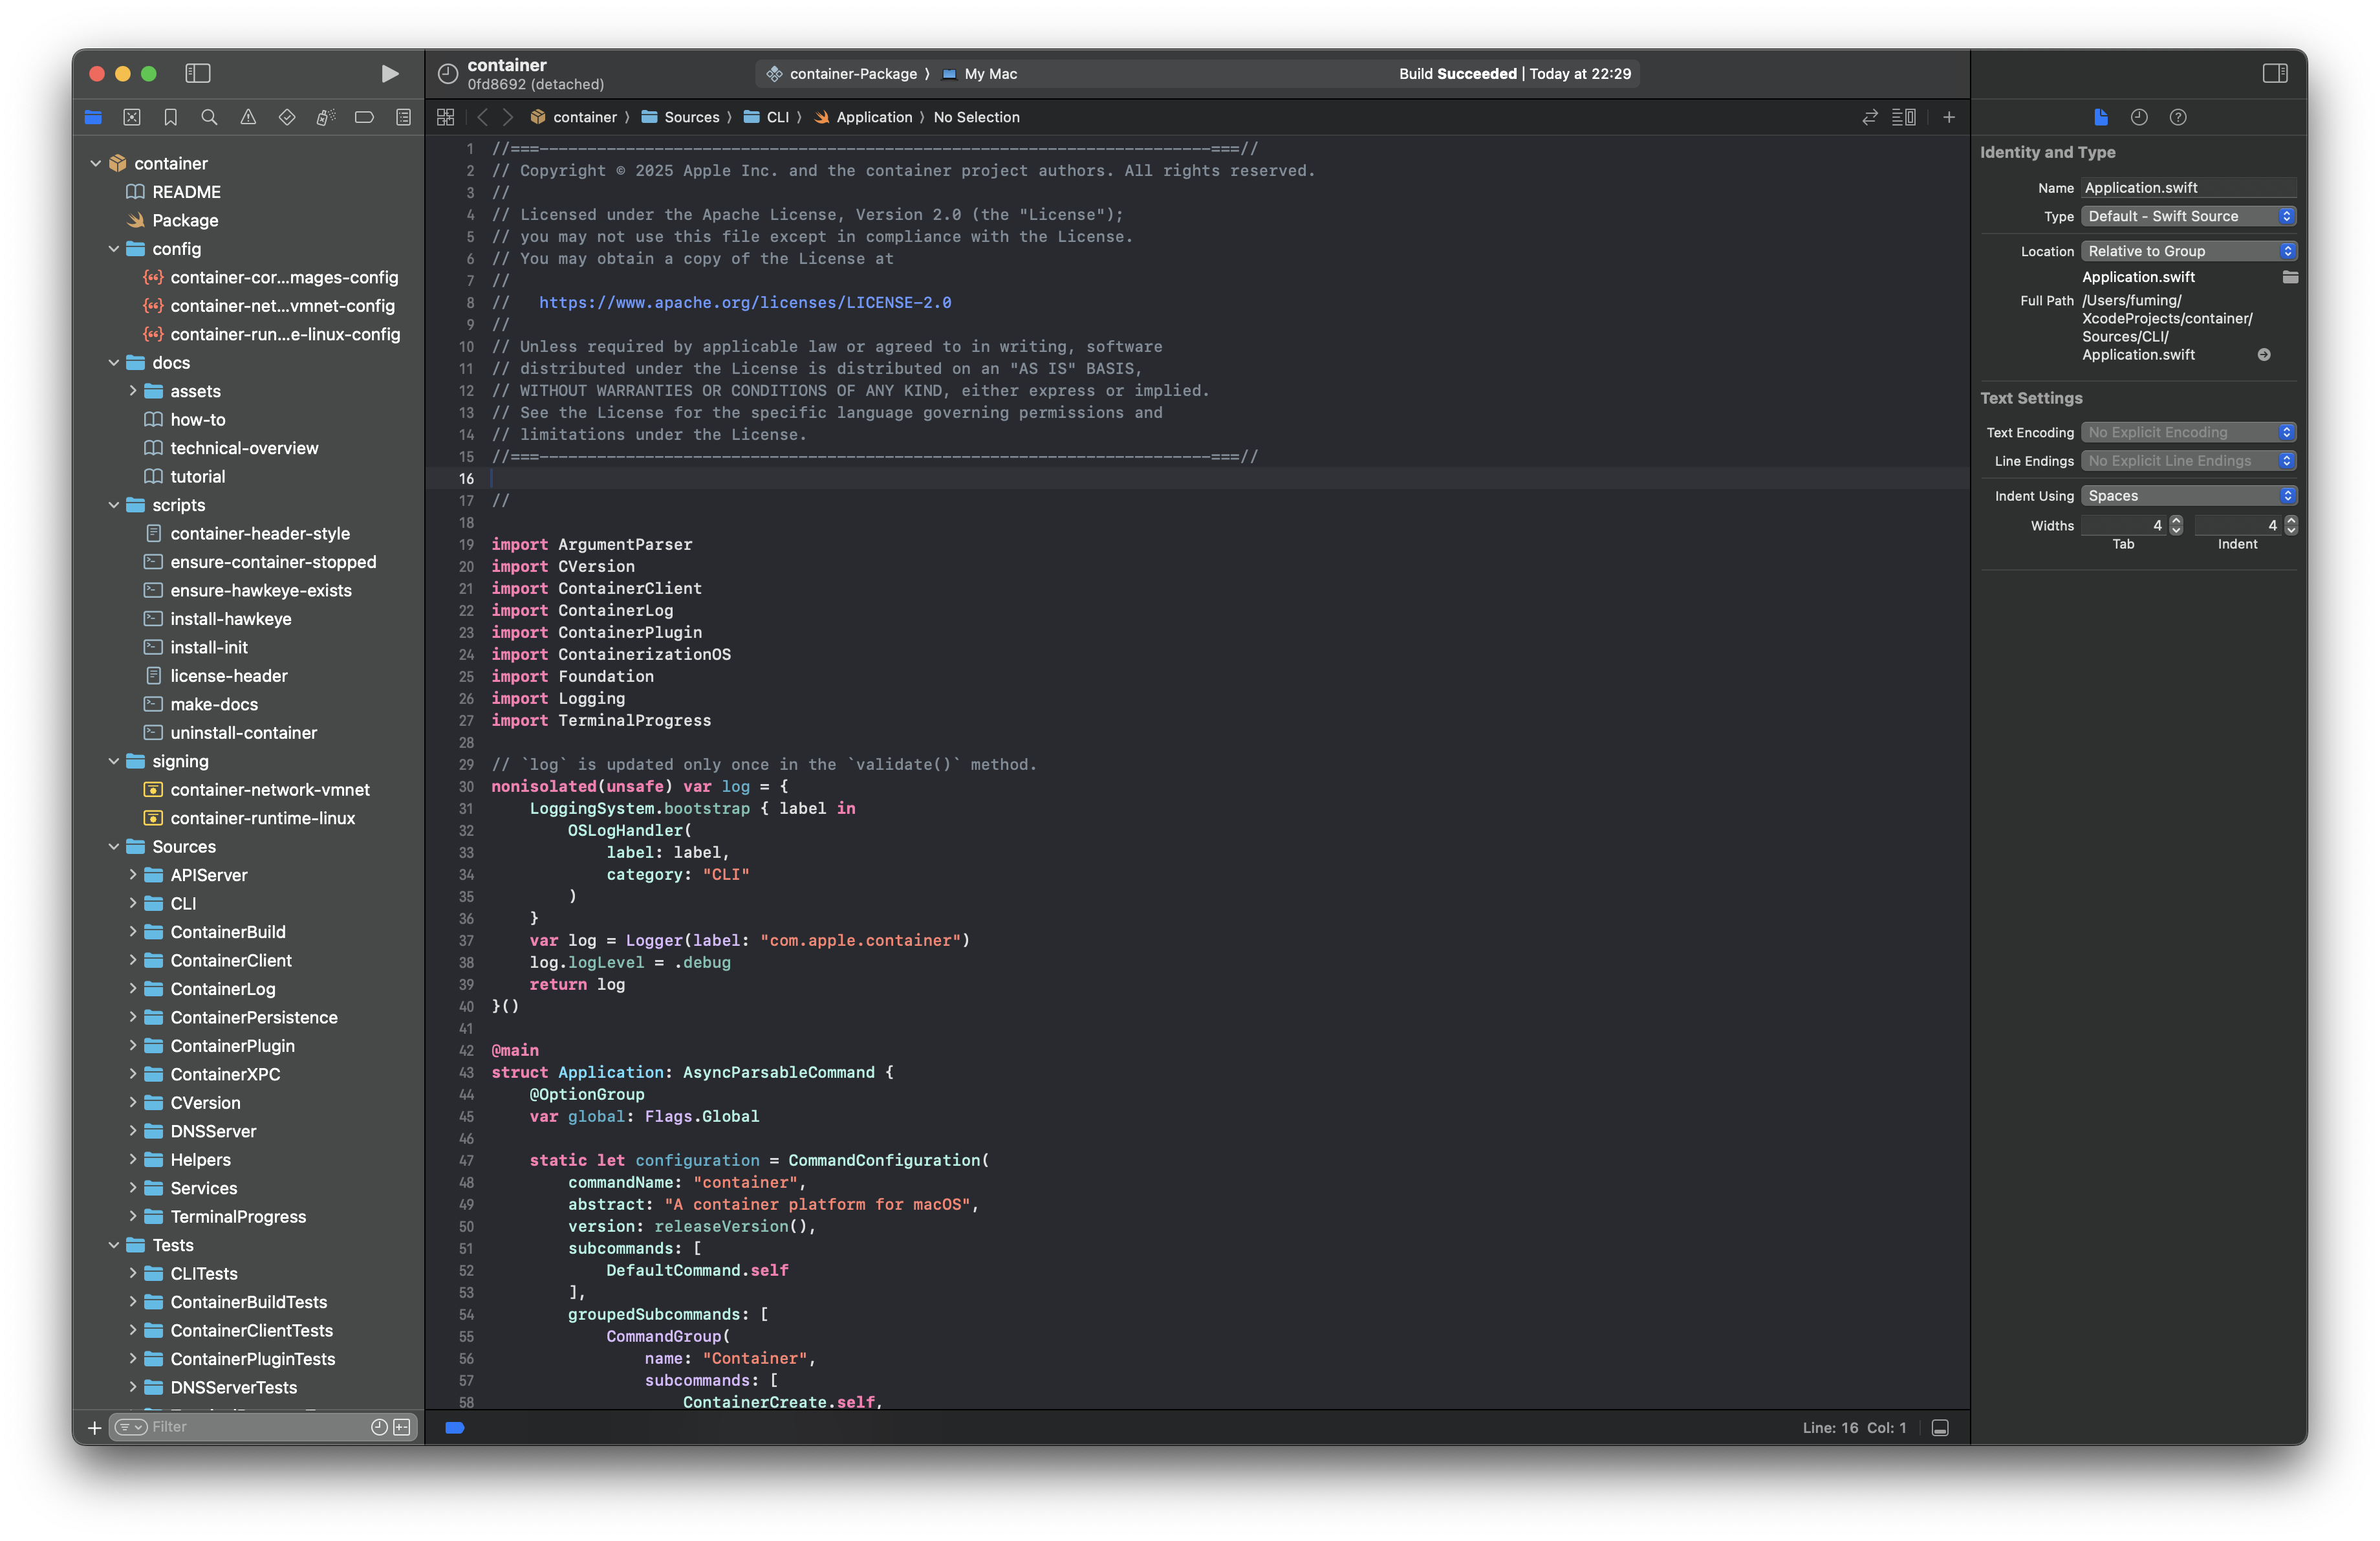
Task: Open Indent Using Spaces dropdown
Action: click(2189, 496)
